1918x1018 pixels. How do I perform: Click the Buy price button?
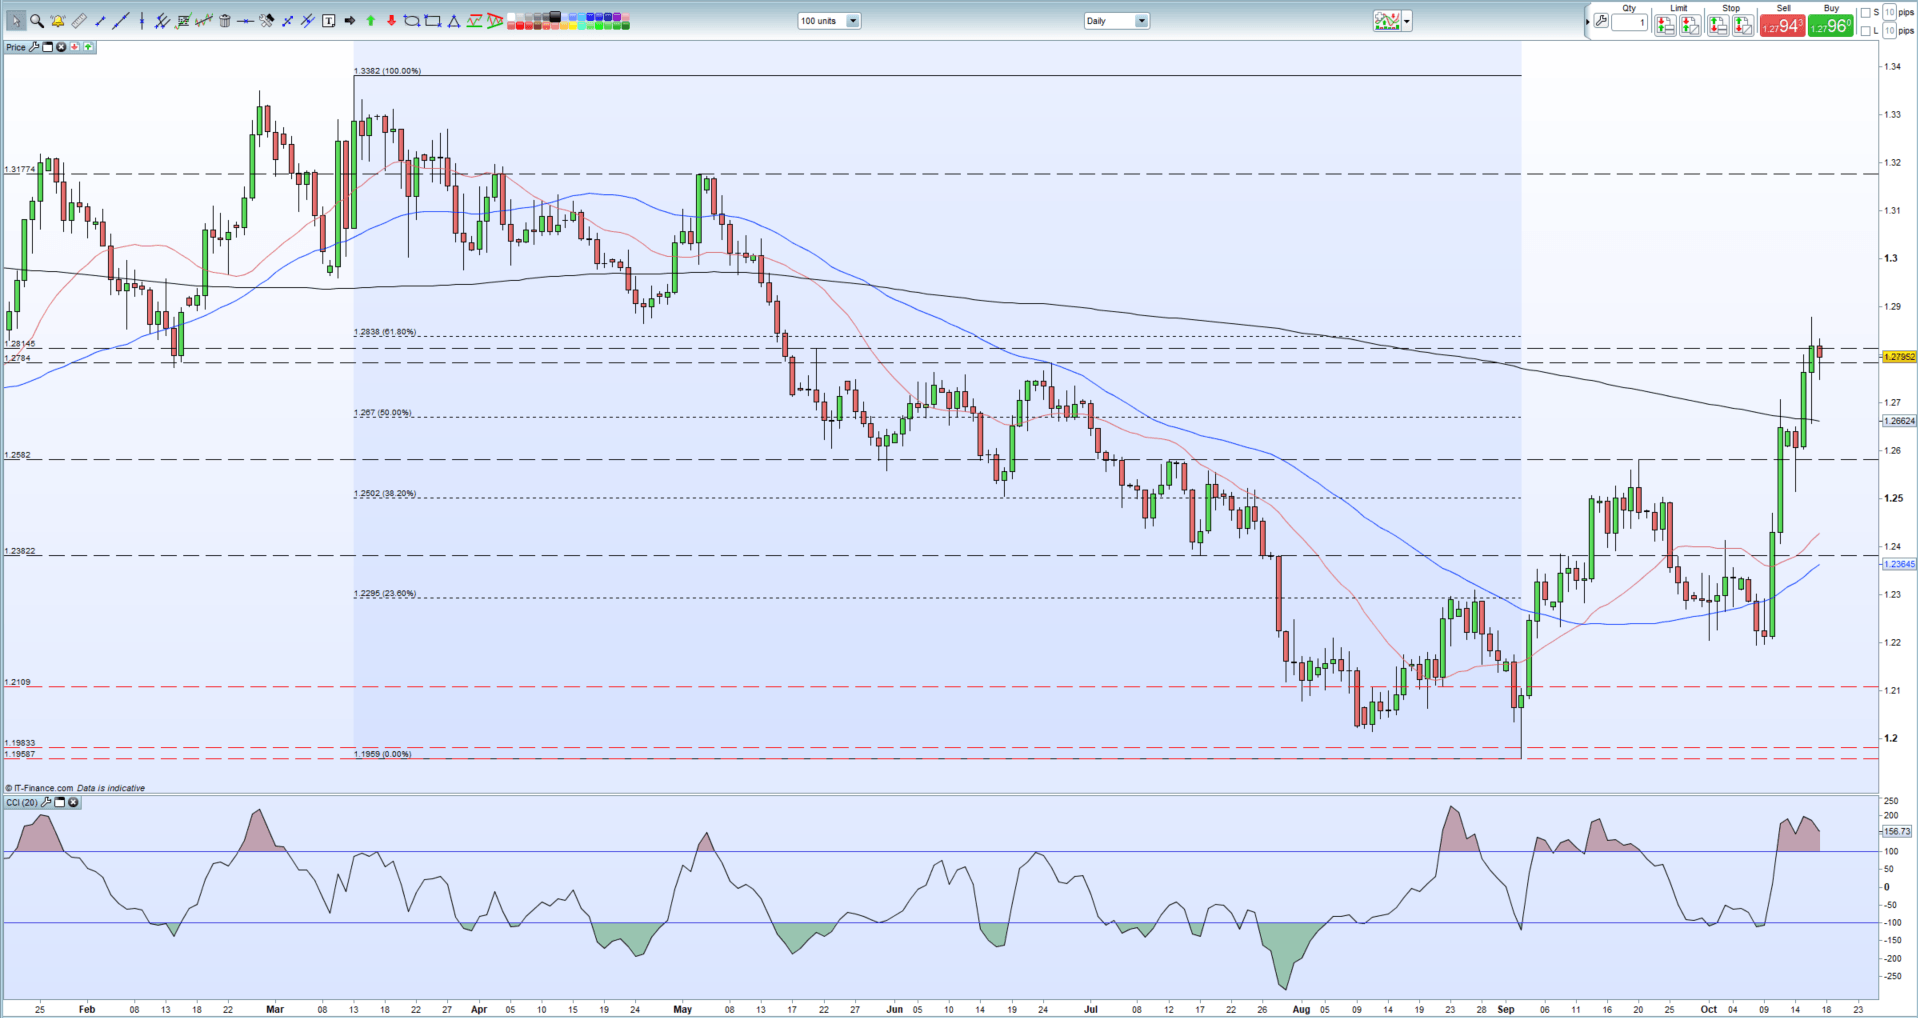pyautogui.click(x=1831, y=26)
